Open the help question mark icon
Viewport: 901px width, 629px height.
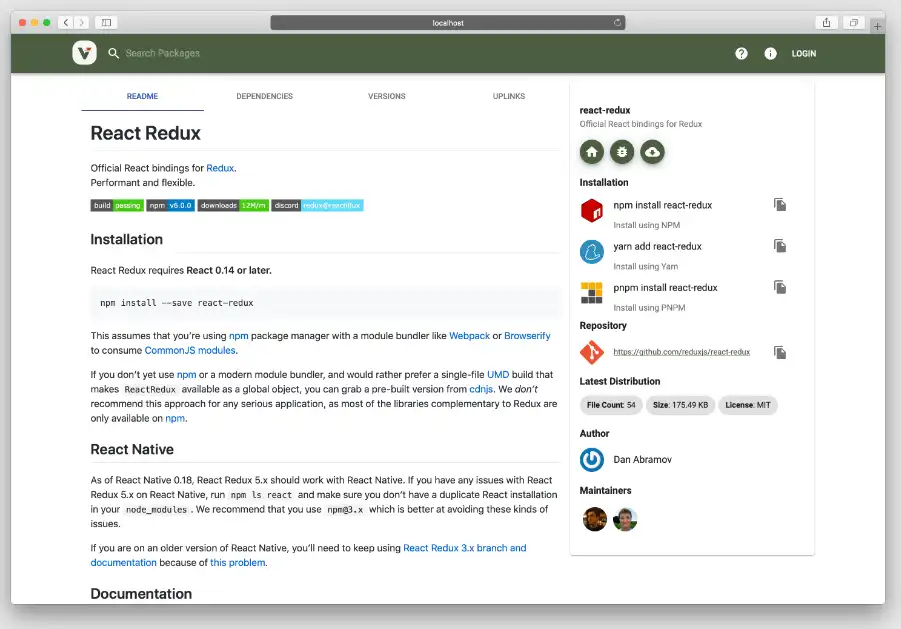[741, 53]
